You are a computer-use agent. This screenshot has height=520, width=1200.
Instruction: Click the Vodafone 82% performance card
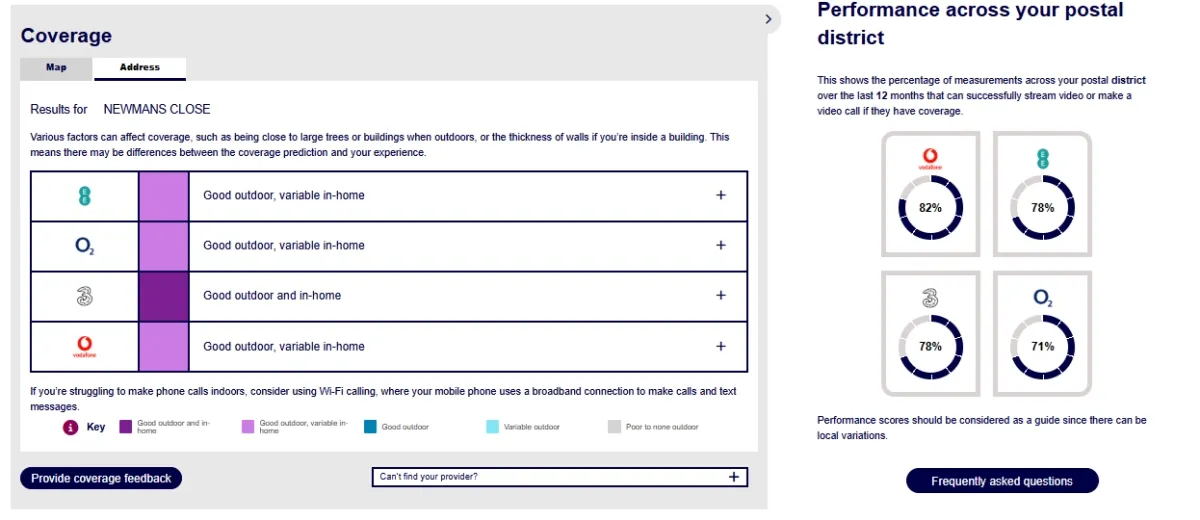point(931,194)
